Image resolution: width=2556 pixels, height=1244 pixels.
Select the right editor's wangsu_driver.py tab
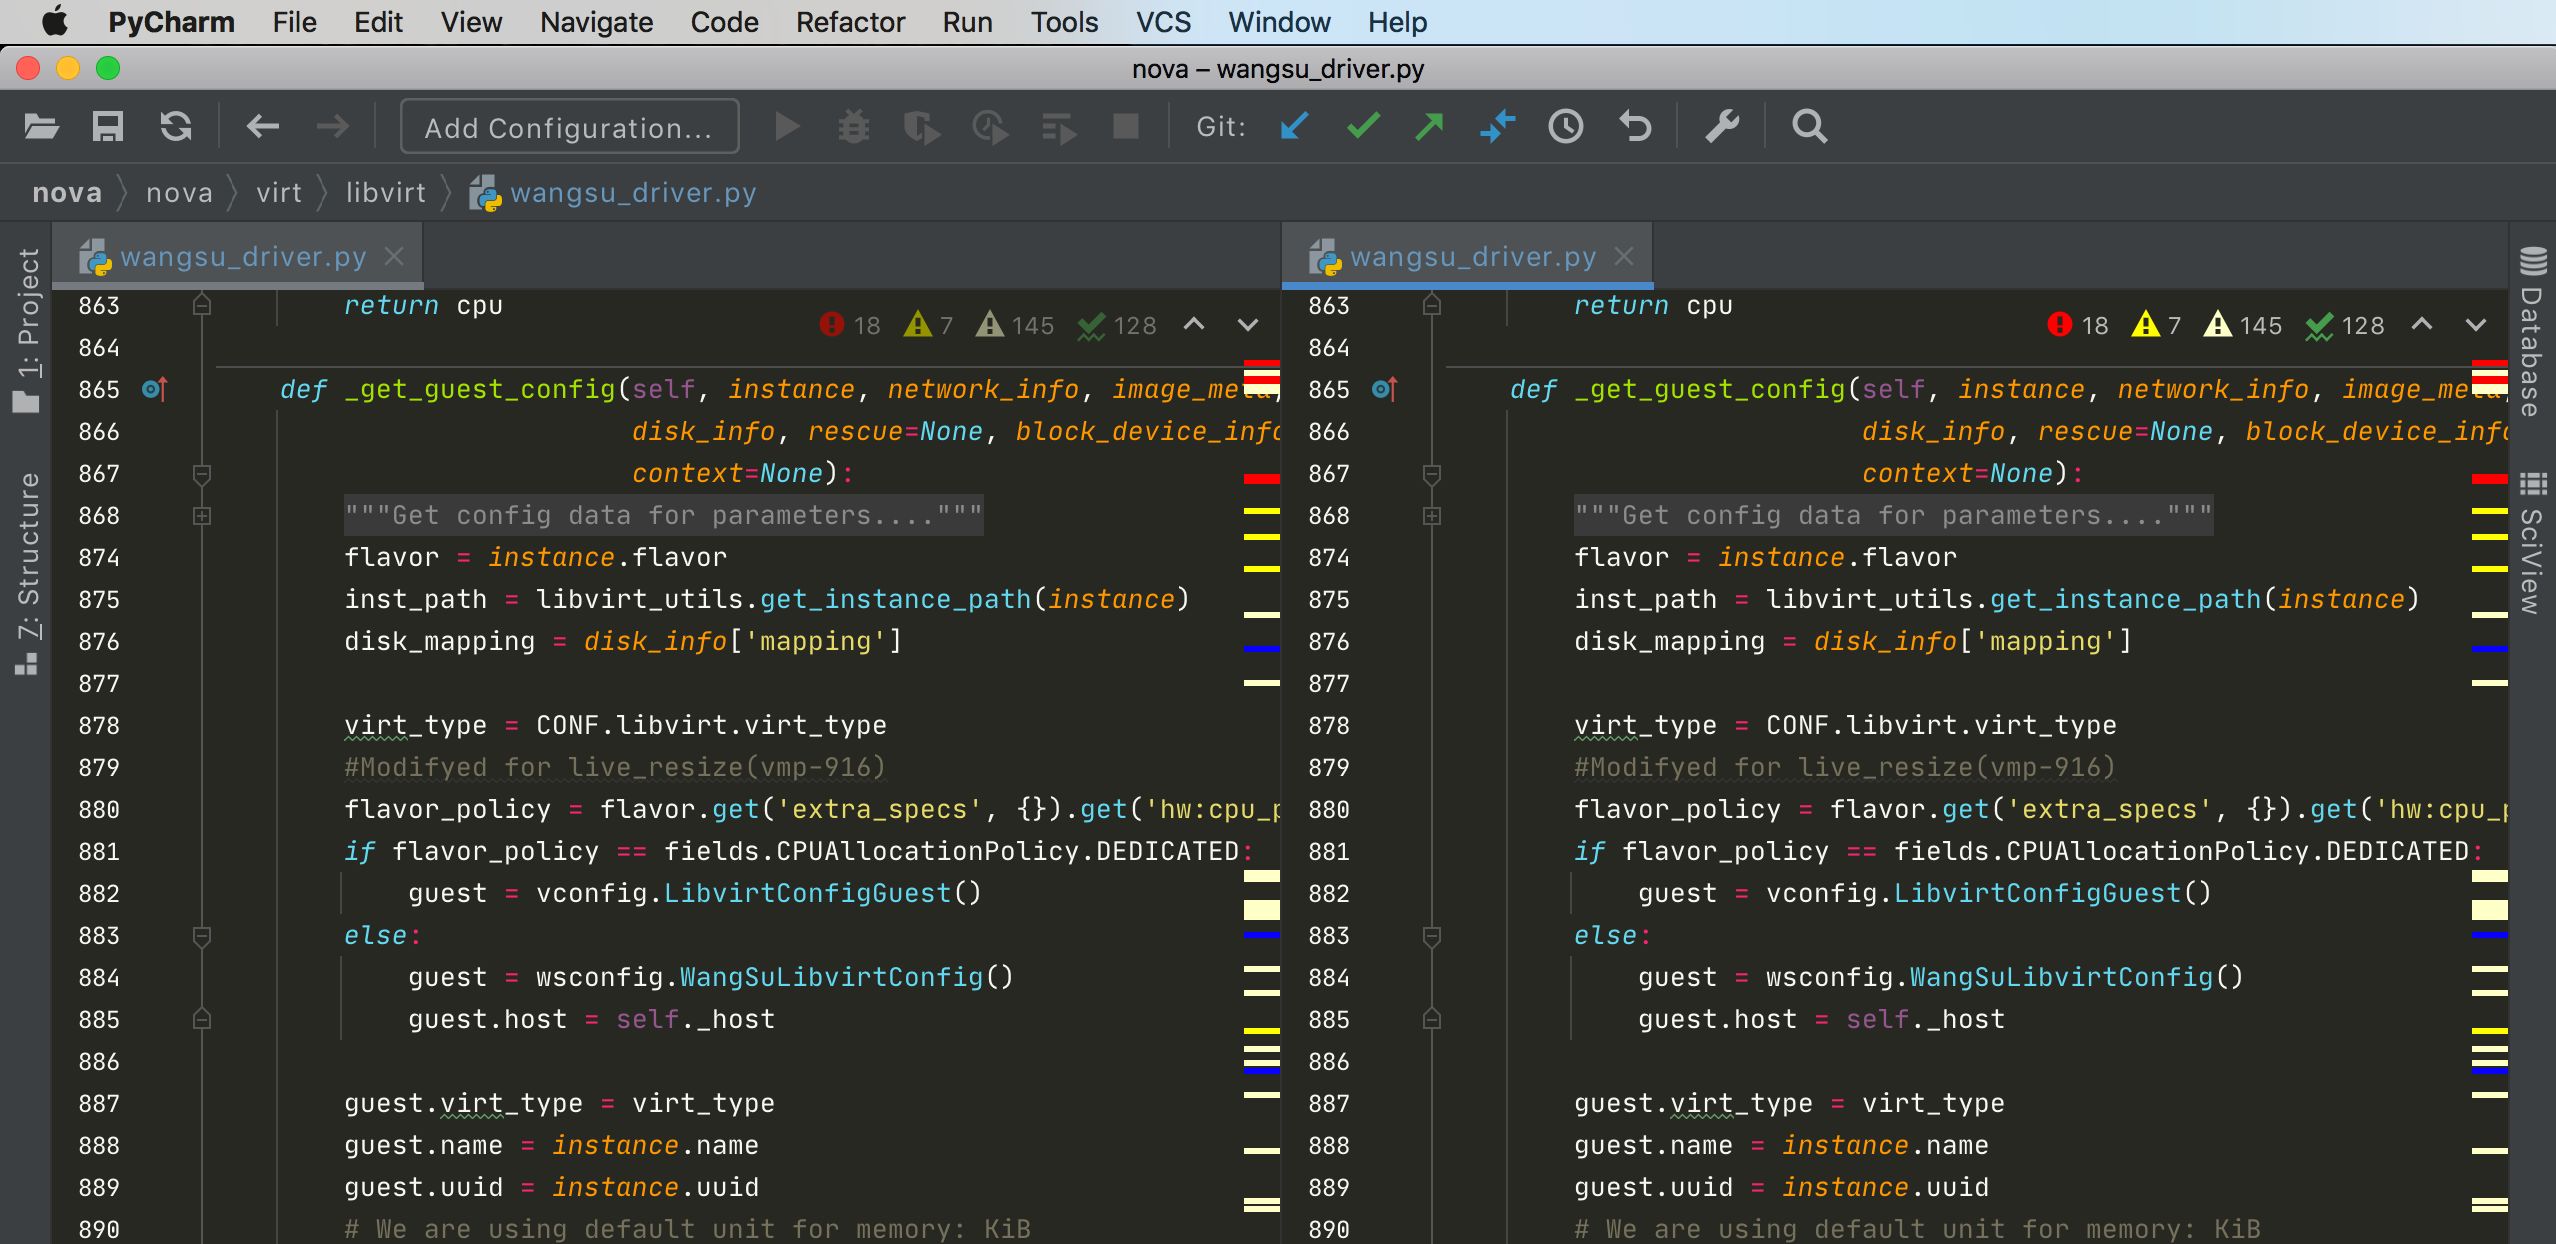pyautogui.click(x=1472, y=257)
